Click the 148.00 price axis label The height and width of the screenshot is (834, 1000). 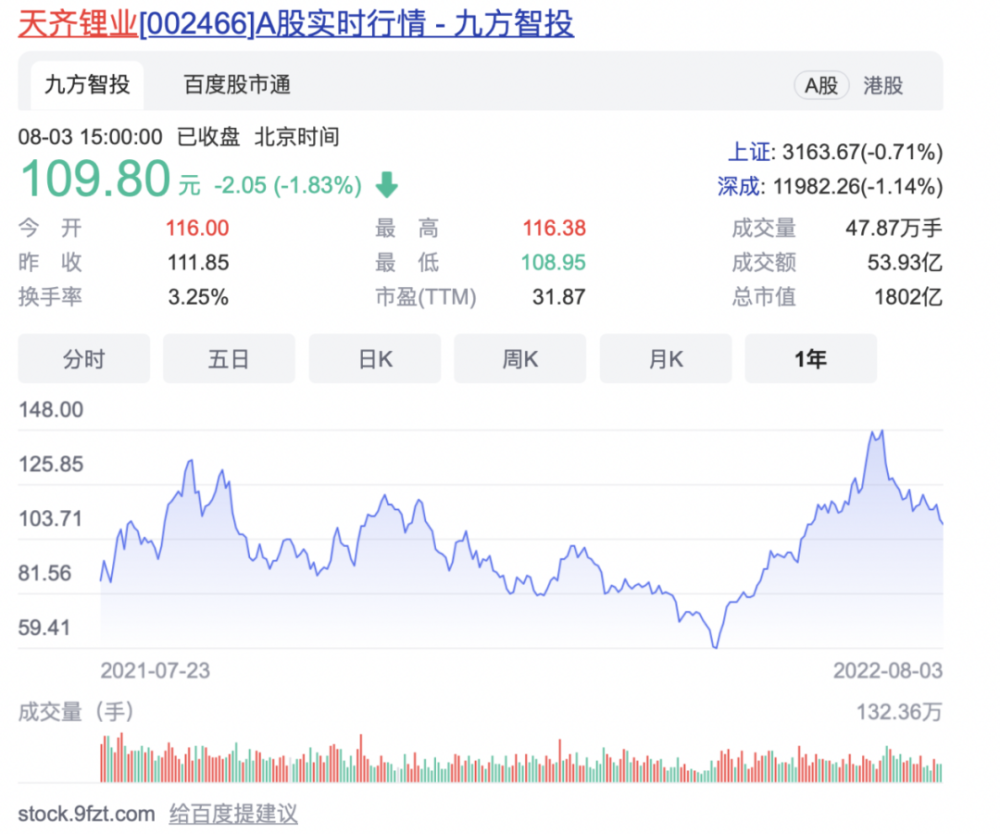point(51,409)
